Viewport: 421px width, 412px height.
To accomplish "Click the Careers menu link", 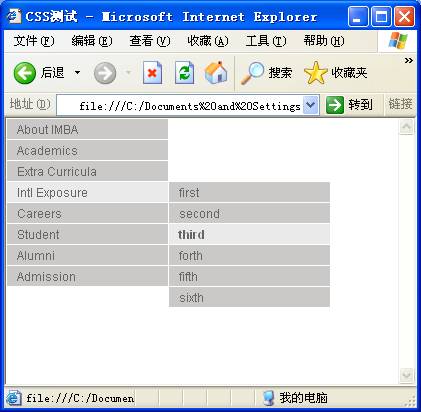I will (x=87, y=213).
